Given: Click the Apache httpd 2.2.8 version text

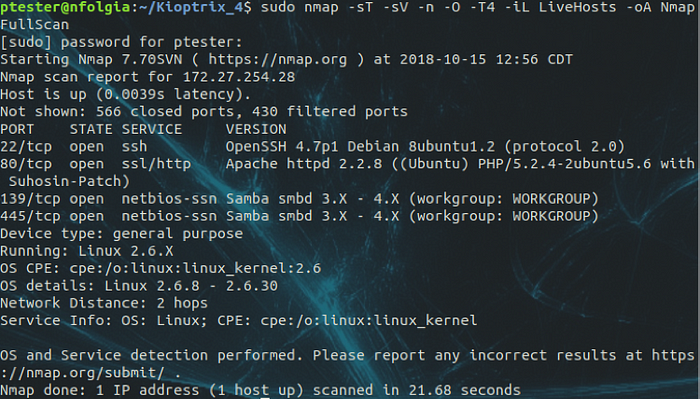Looking at the screenshot, I should coord(304,164).
